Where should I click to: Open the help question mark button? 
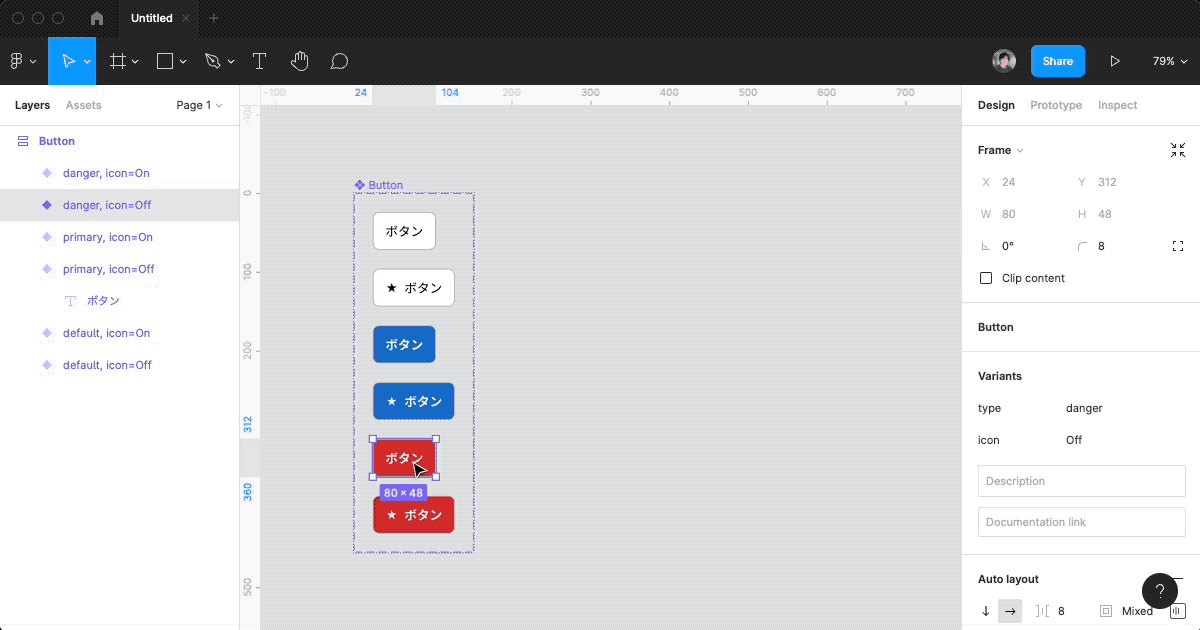[1159, 591]
